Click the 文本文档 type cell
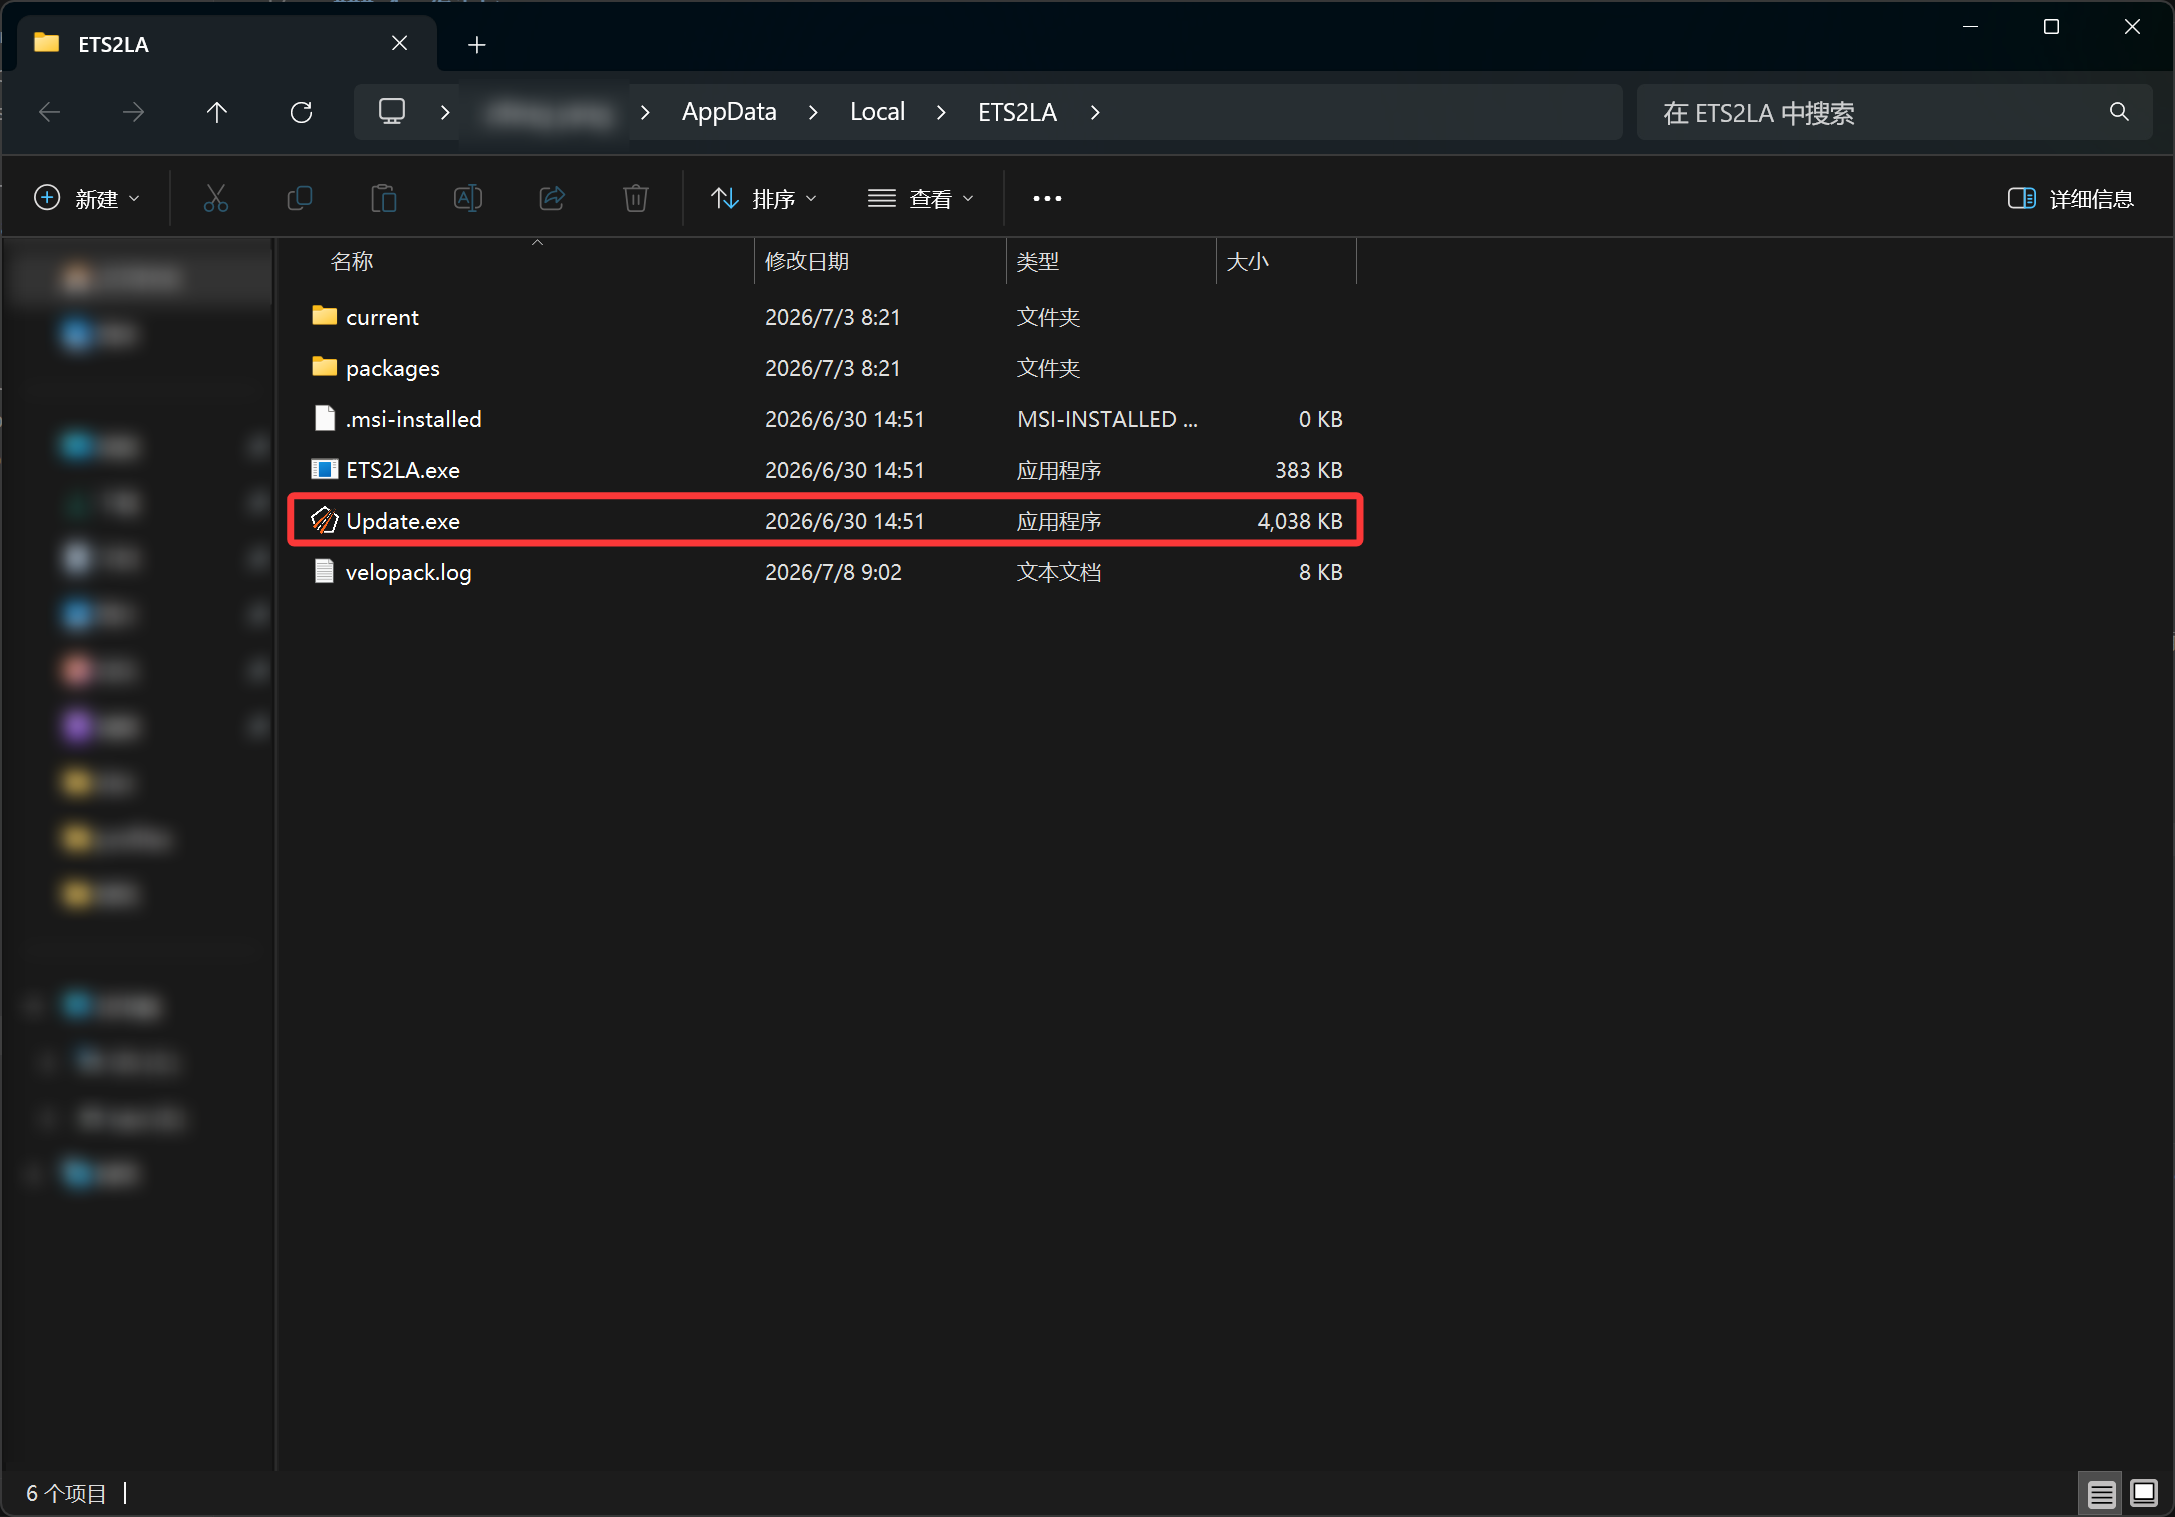This screenshot has height=1517, width=2175. [1059, 572]
